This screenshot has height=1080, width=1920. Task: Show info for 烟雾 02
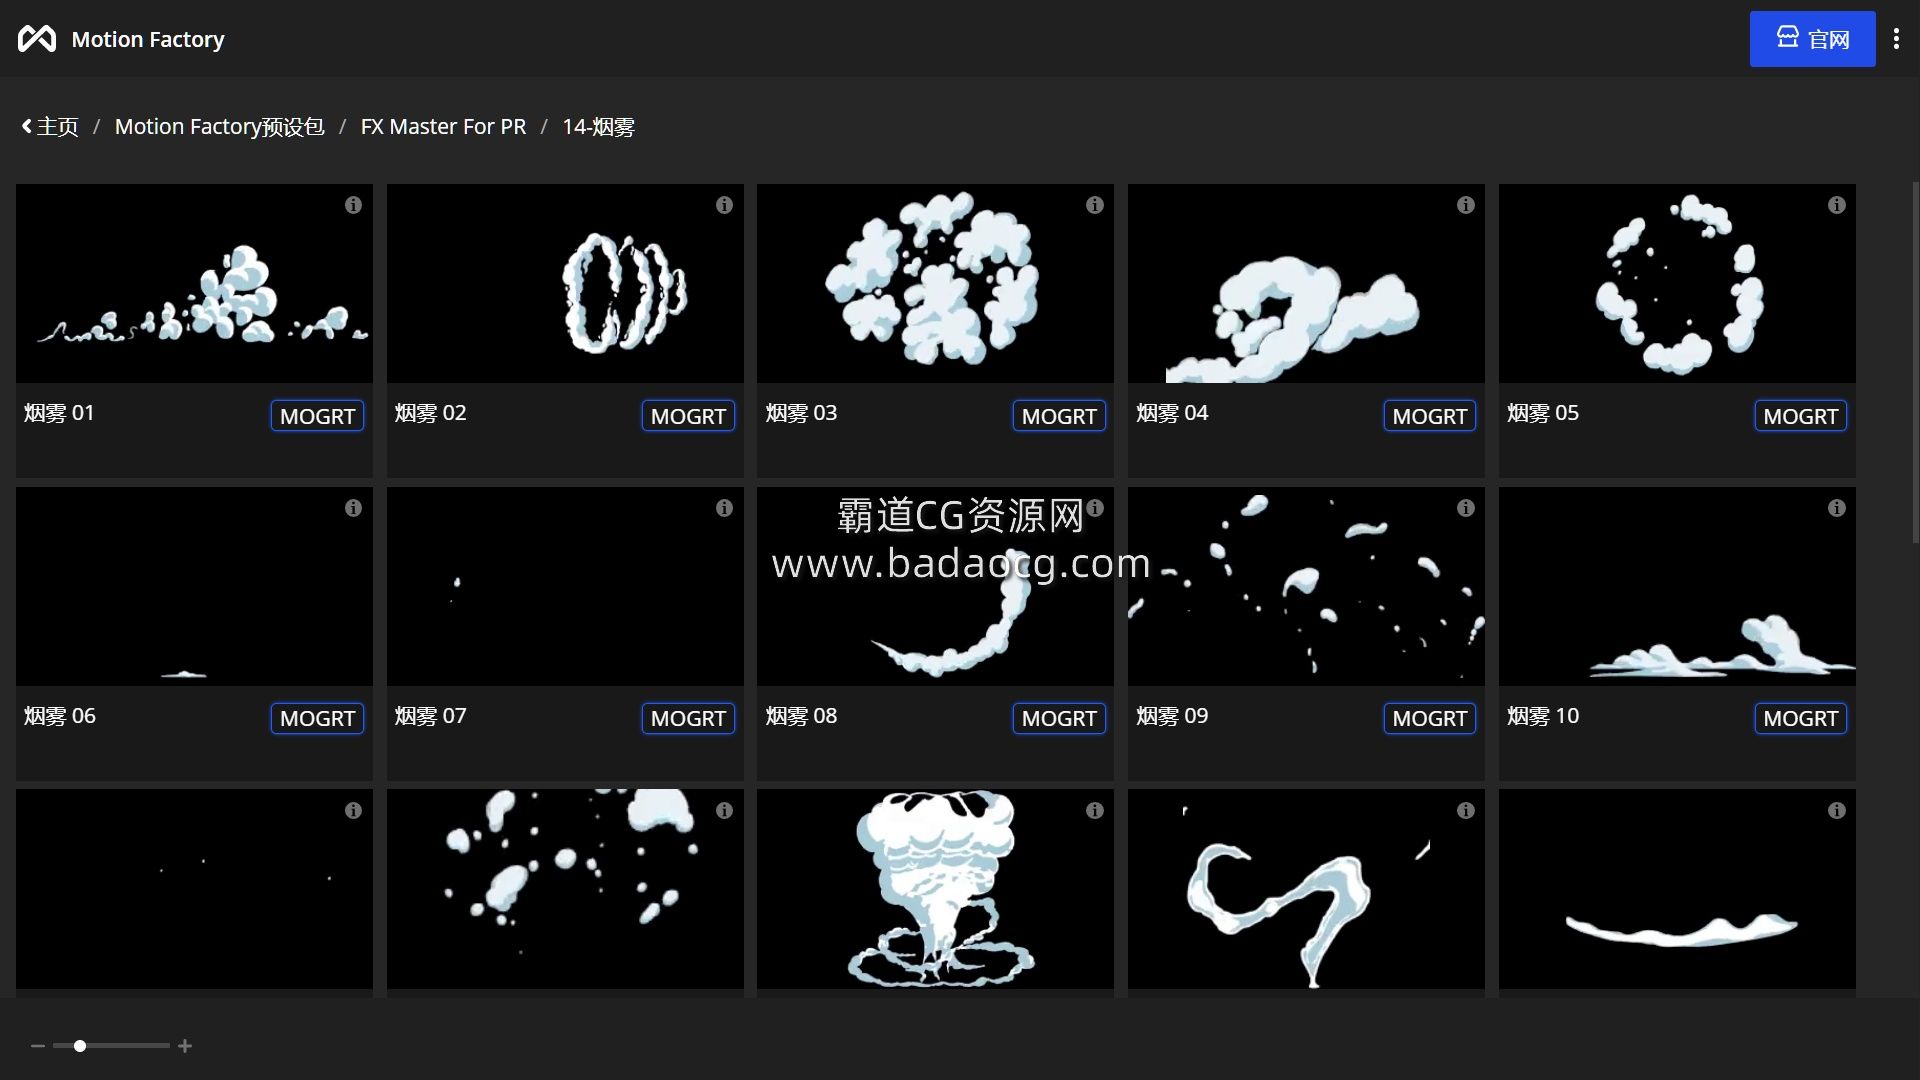click(724, 205)
